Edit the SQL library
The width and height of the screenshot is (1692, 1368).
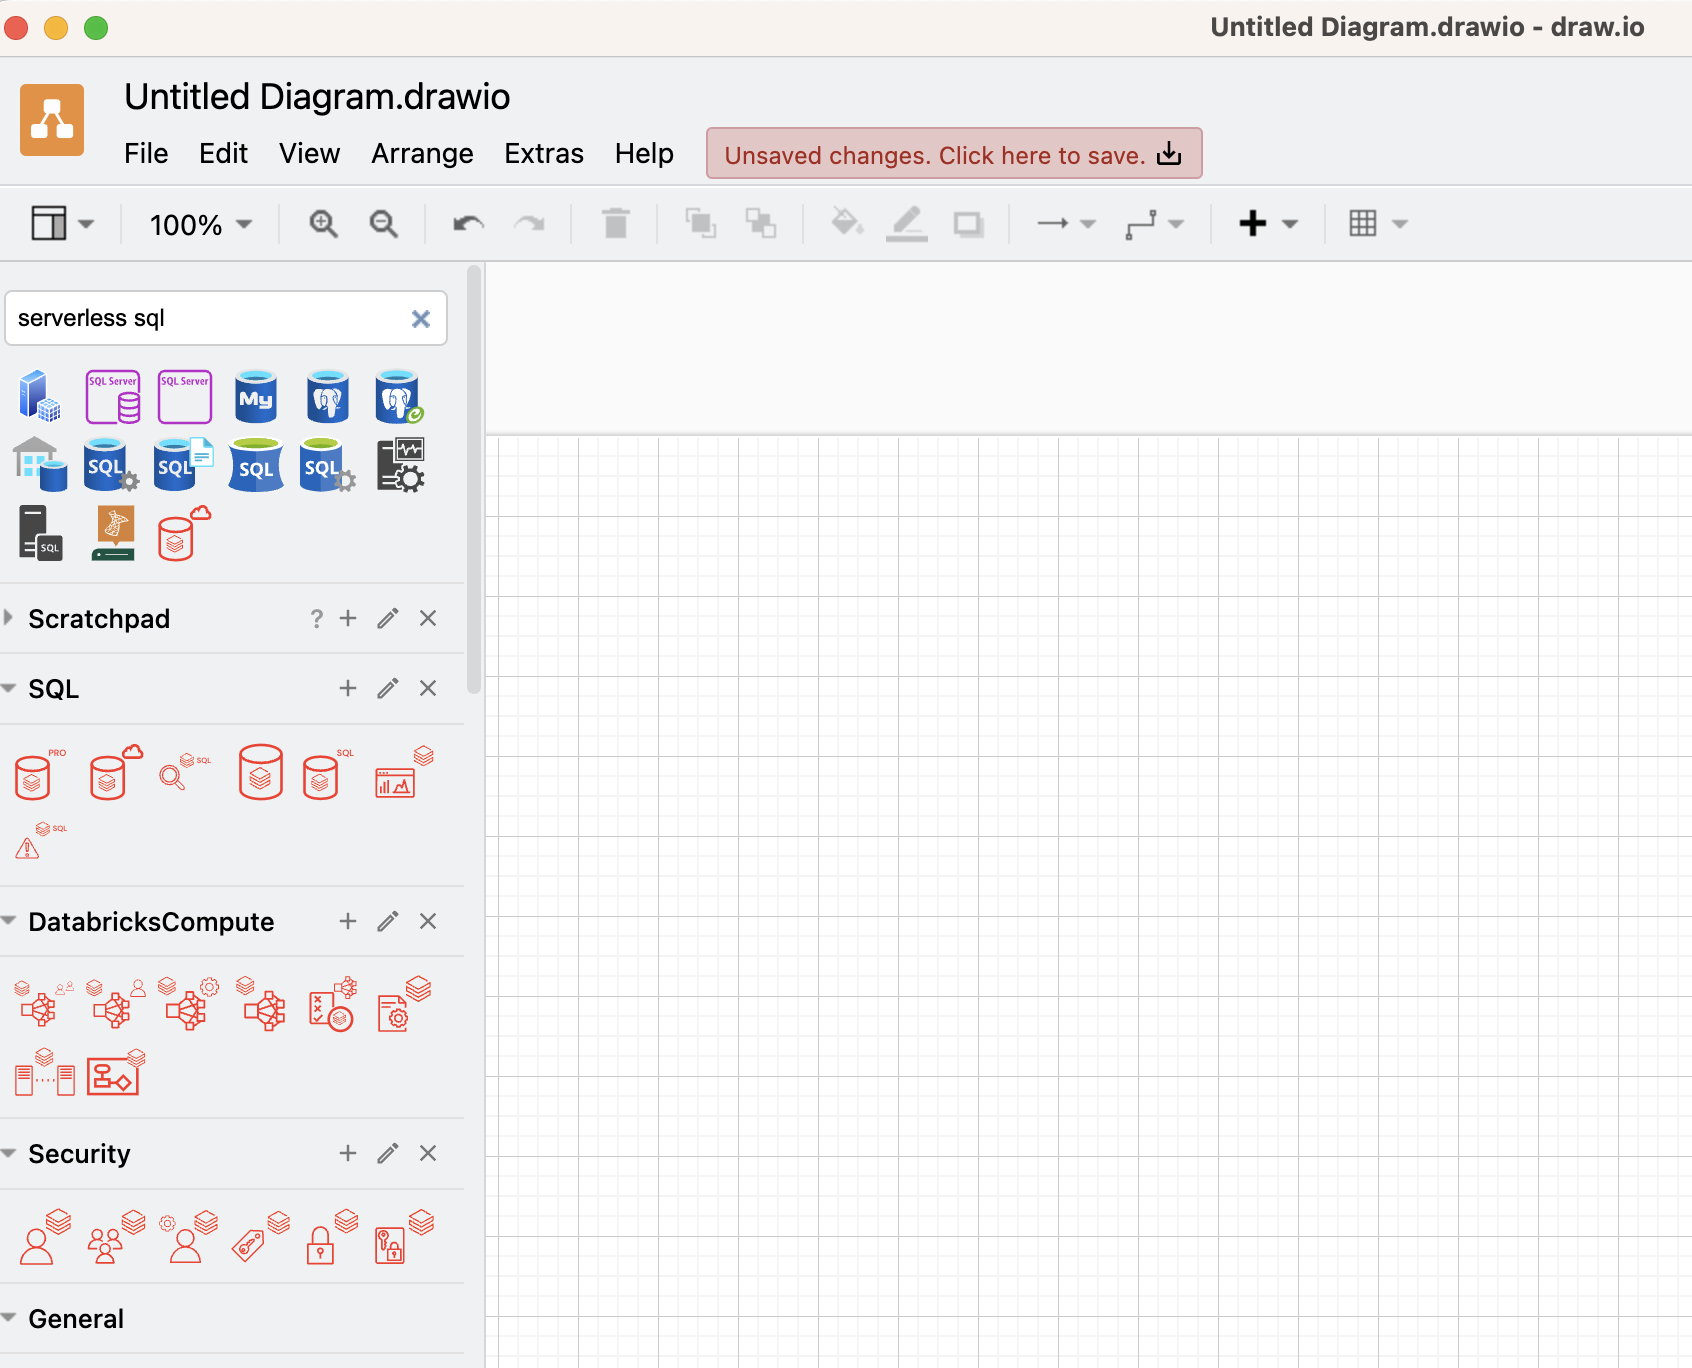point(388,688)
